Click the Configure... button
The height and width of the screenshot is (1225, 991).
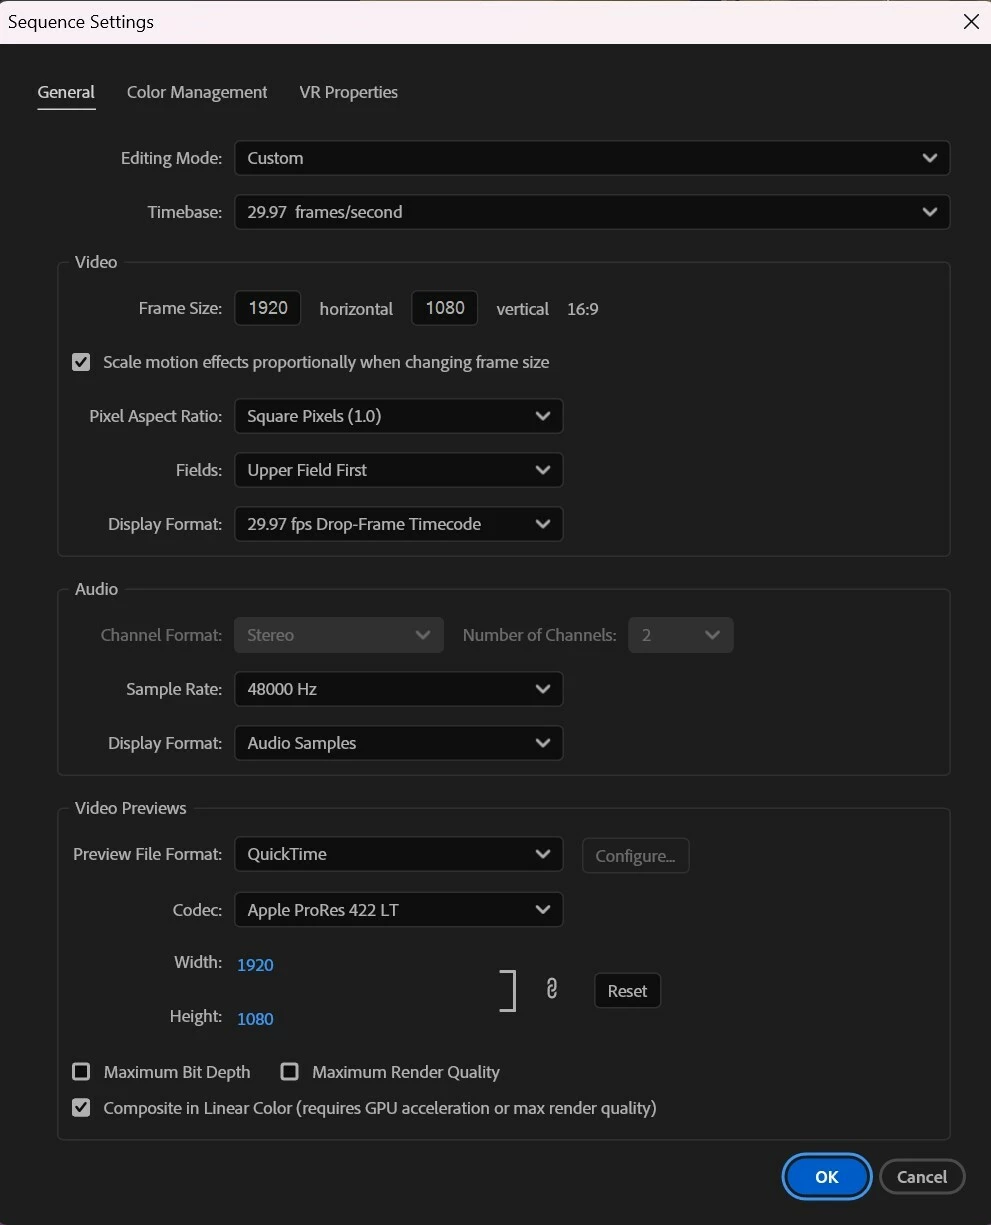(635, 856)
